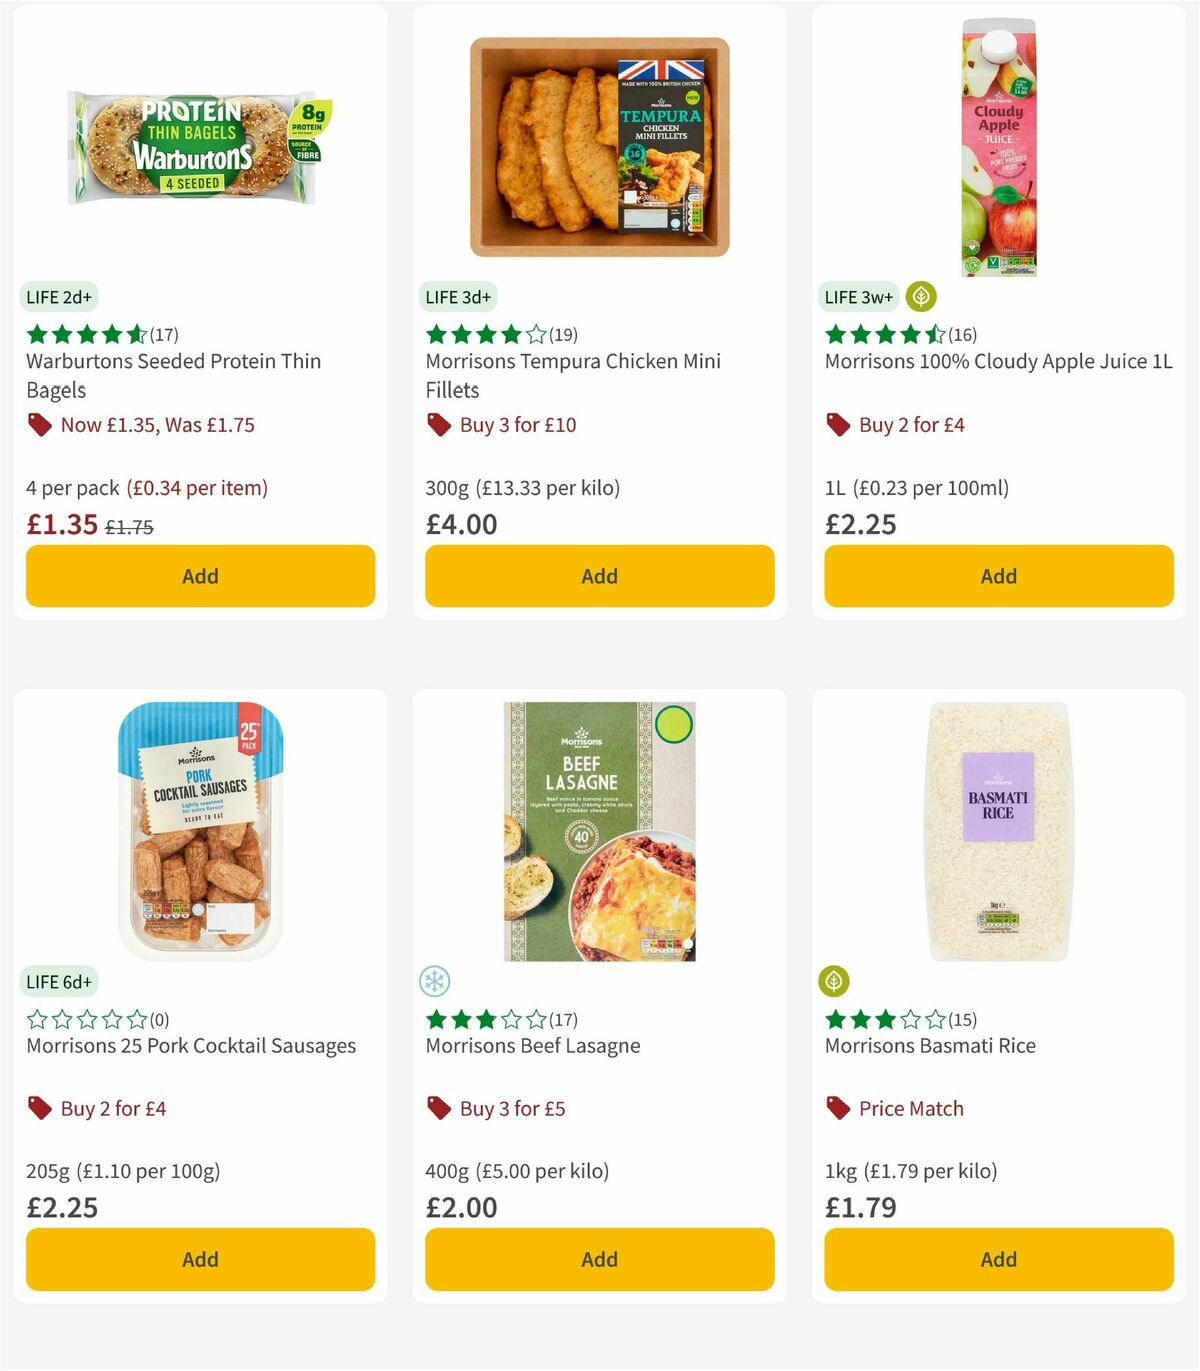Click the red offer tag icon beside 'Now £1.35'
Image resolution: width=1200 pixels, height=1371 pixels.
coord(40,425)
